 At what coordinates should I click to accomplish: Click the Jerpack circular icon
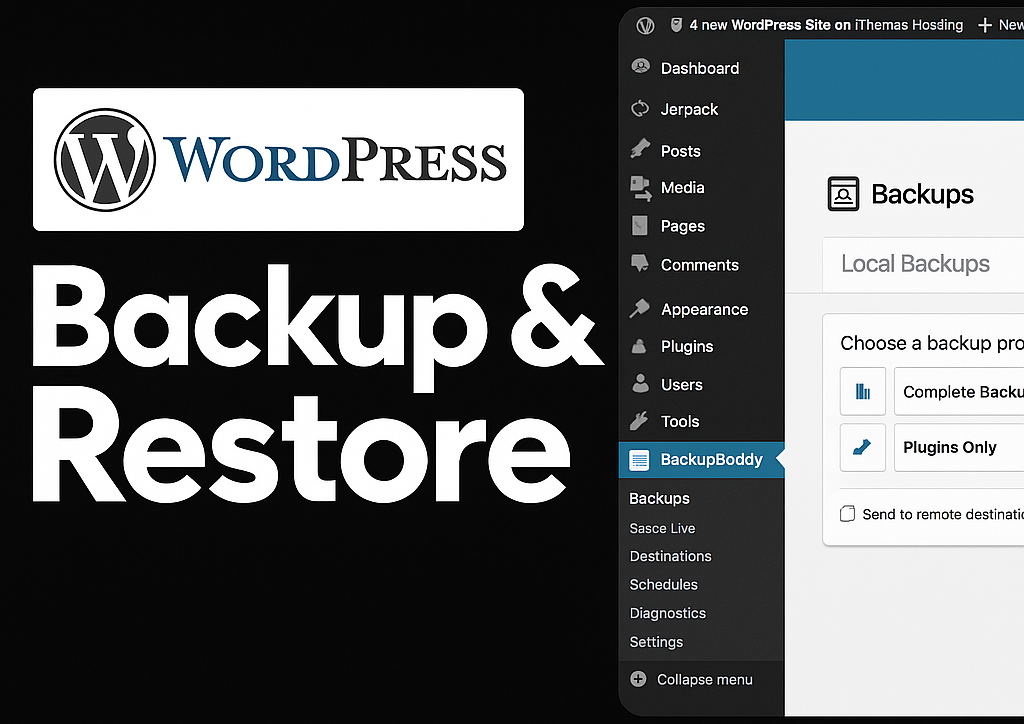click(640, 108)
